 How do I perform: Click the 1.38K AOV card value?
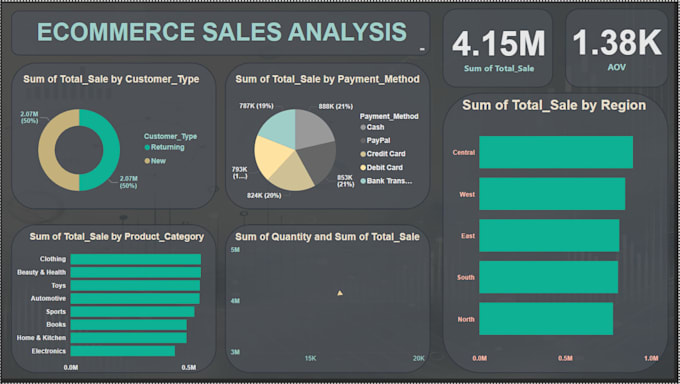(x=617, y=43)
